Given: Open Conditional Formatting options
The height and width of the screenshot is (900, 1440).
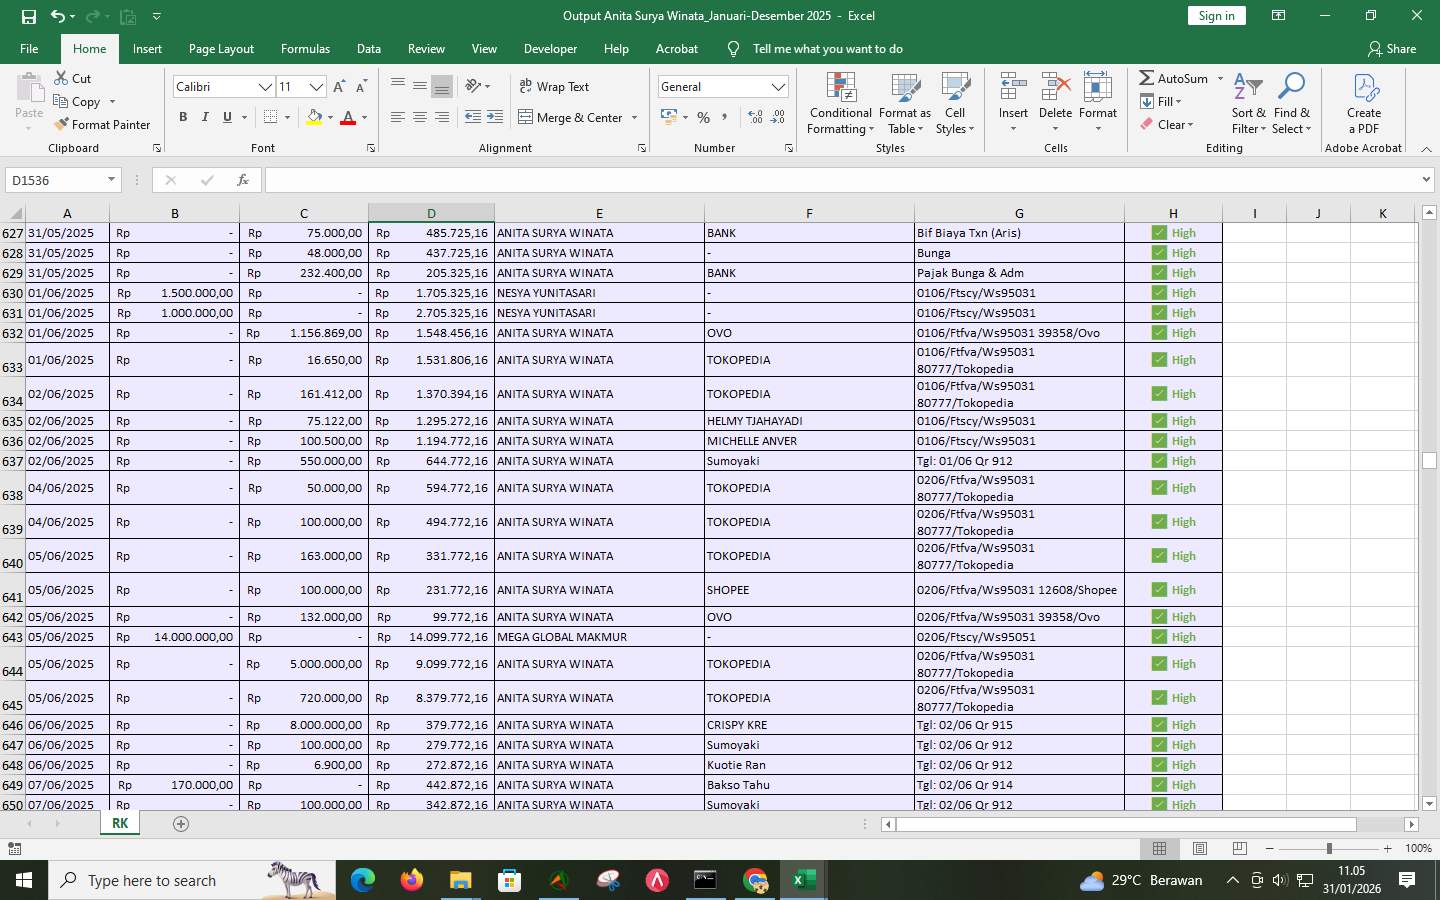Looking at the screenshot, I should click(x=839, y=105).
